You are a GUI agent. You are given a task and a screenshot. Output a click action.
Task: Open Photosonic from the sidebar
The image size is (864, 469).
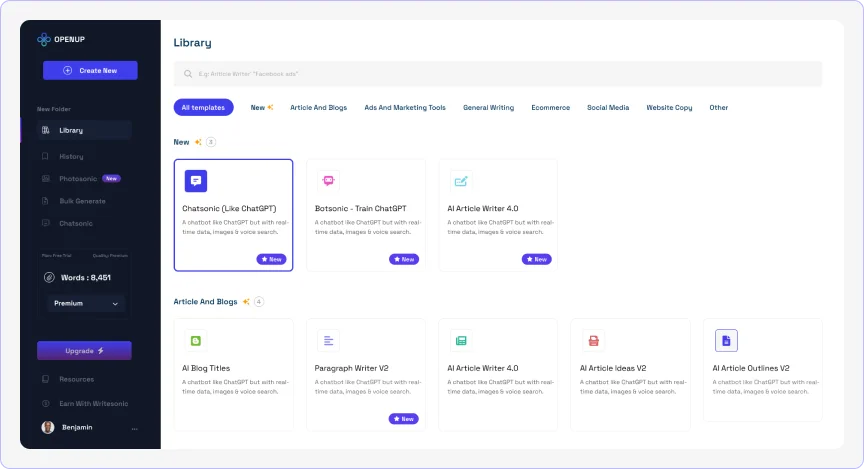(80, 179)
